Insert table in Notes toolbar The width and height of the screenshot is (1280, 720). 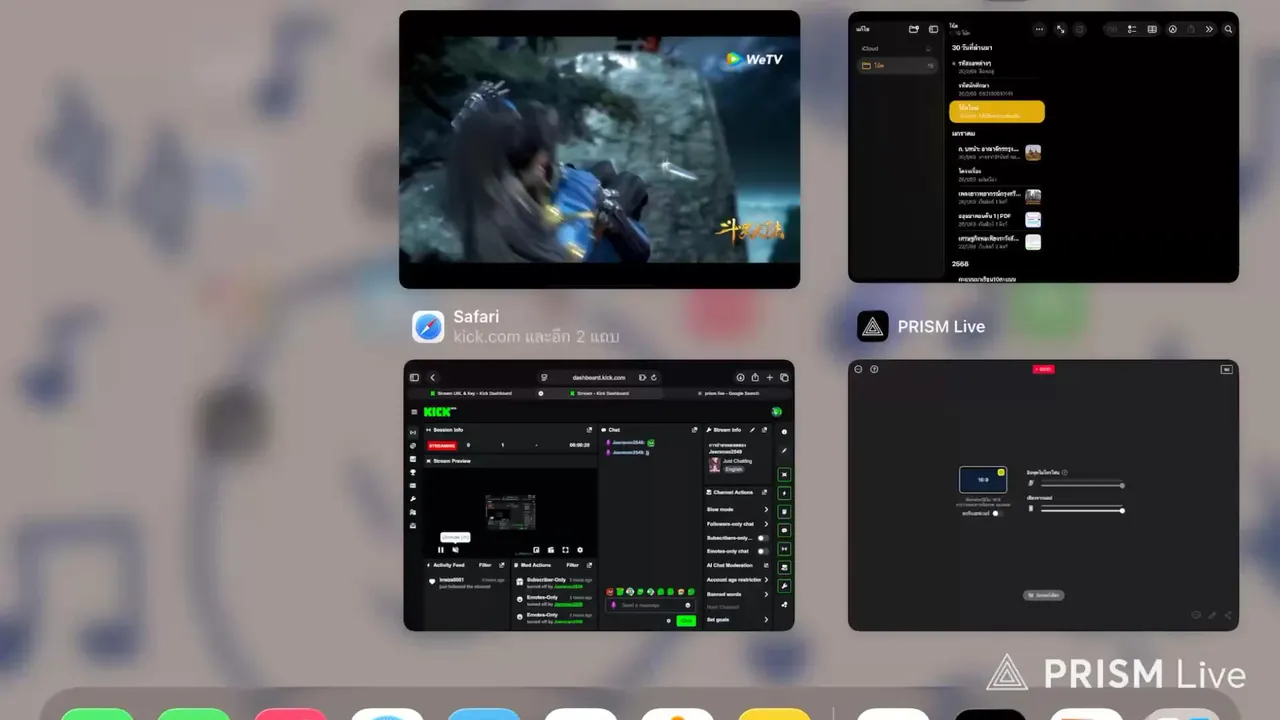(1152, 29)
